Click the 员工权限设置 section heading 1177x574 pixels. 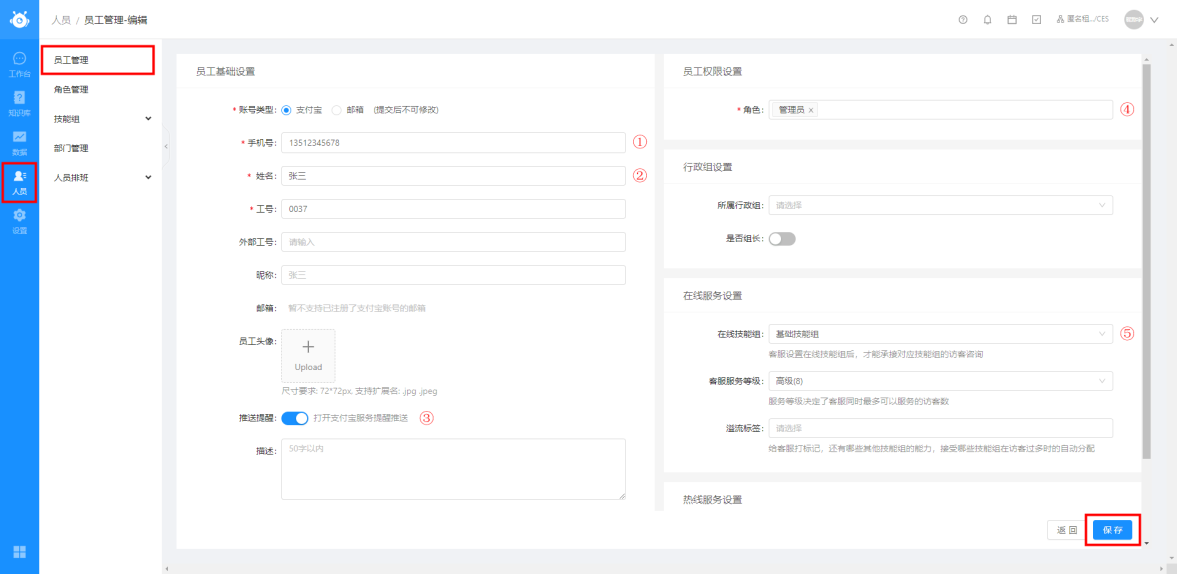712,72
